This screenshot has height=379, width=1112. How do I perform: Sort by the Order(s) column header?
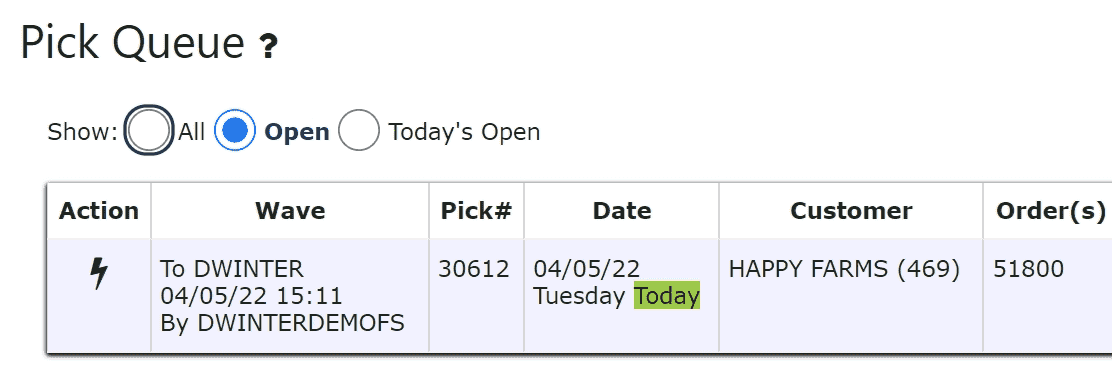[1050, 211]
